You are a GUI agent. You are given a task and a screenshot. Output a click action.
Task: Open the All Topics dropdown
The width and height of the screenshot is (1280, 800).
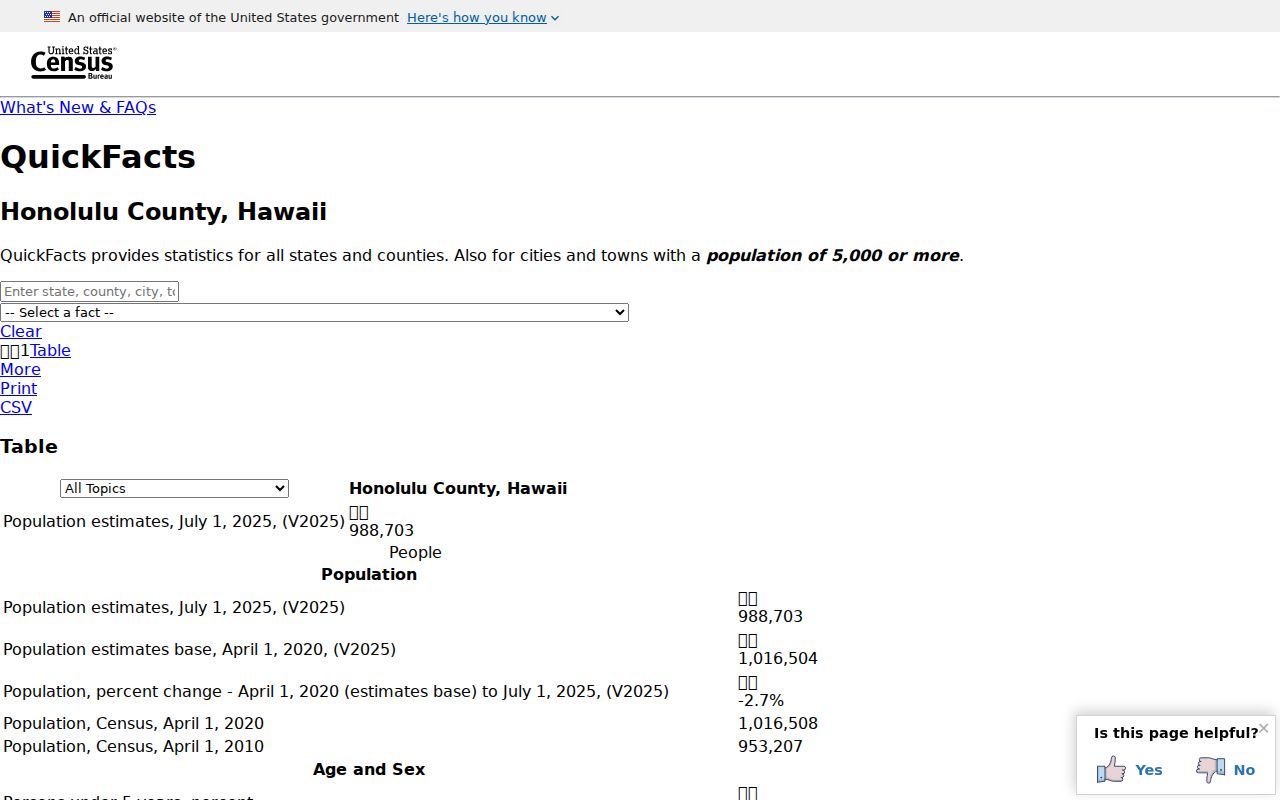point(174,488)
